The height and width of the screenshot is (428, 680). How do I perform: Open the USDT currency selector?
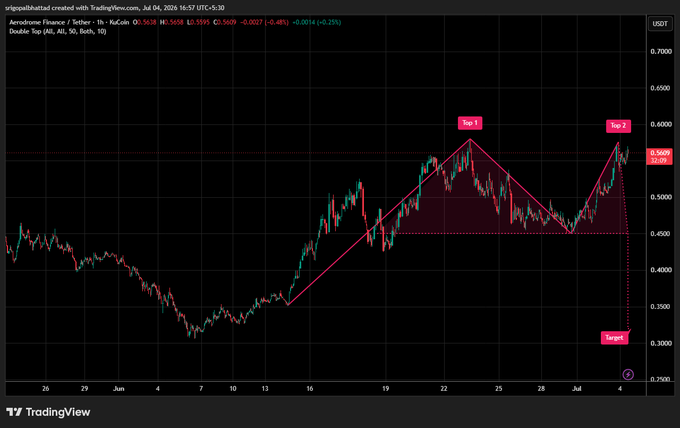click(x=660, y=23)
